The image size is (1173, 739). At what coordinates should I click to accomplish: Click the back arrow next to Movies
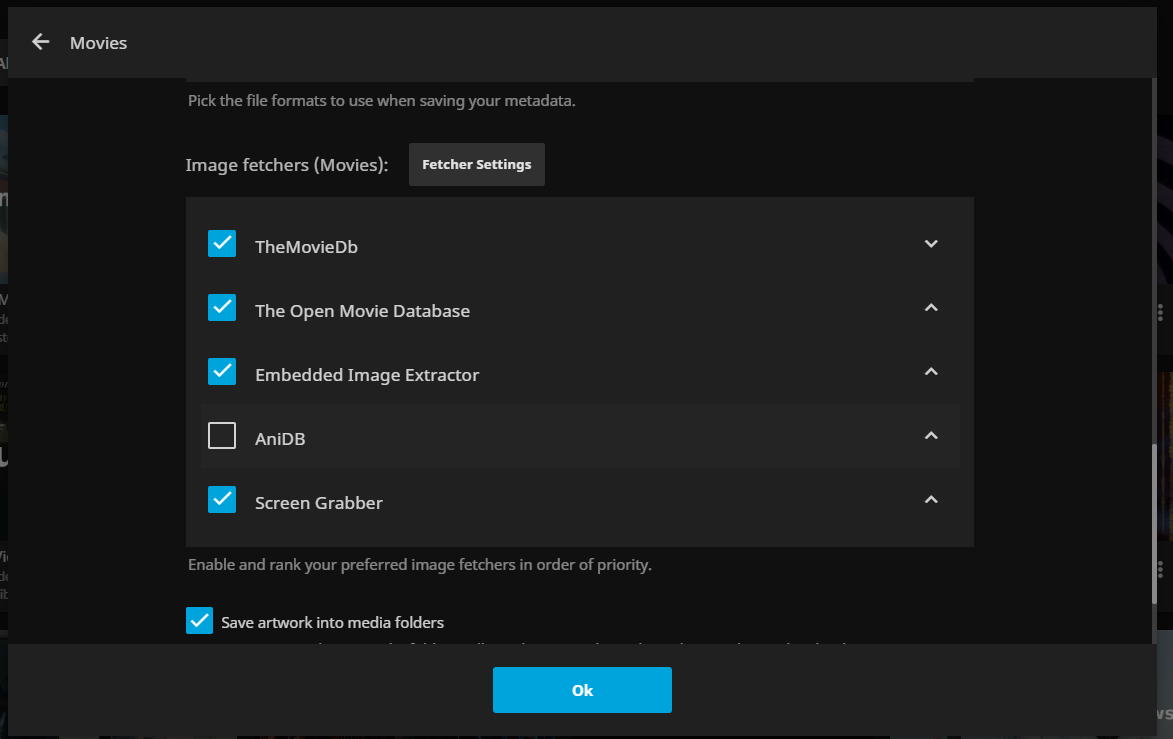click(40, 42)
